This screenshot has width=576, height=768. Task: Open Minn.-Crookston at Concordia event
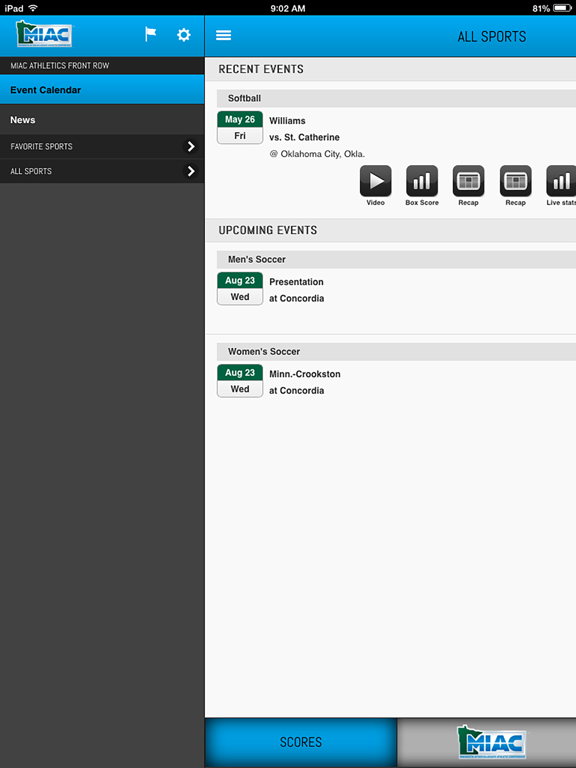(x=305, y=382)
